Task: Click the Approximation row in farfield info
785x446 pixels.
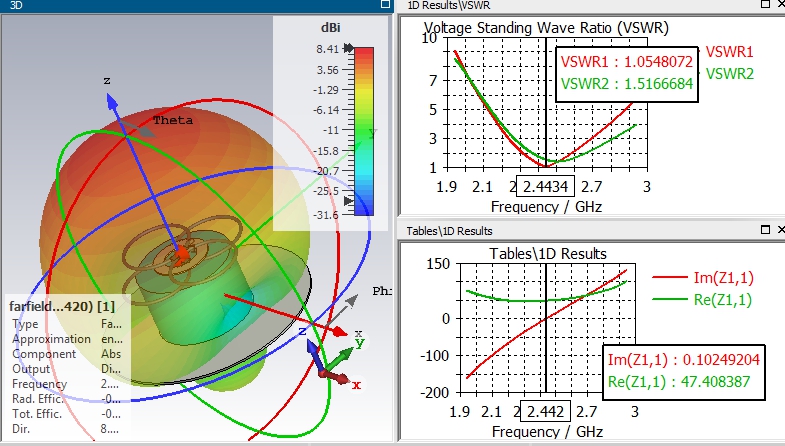Action: [67, 339]
